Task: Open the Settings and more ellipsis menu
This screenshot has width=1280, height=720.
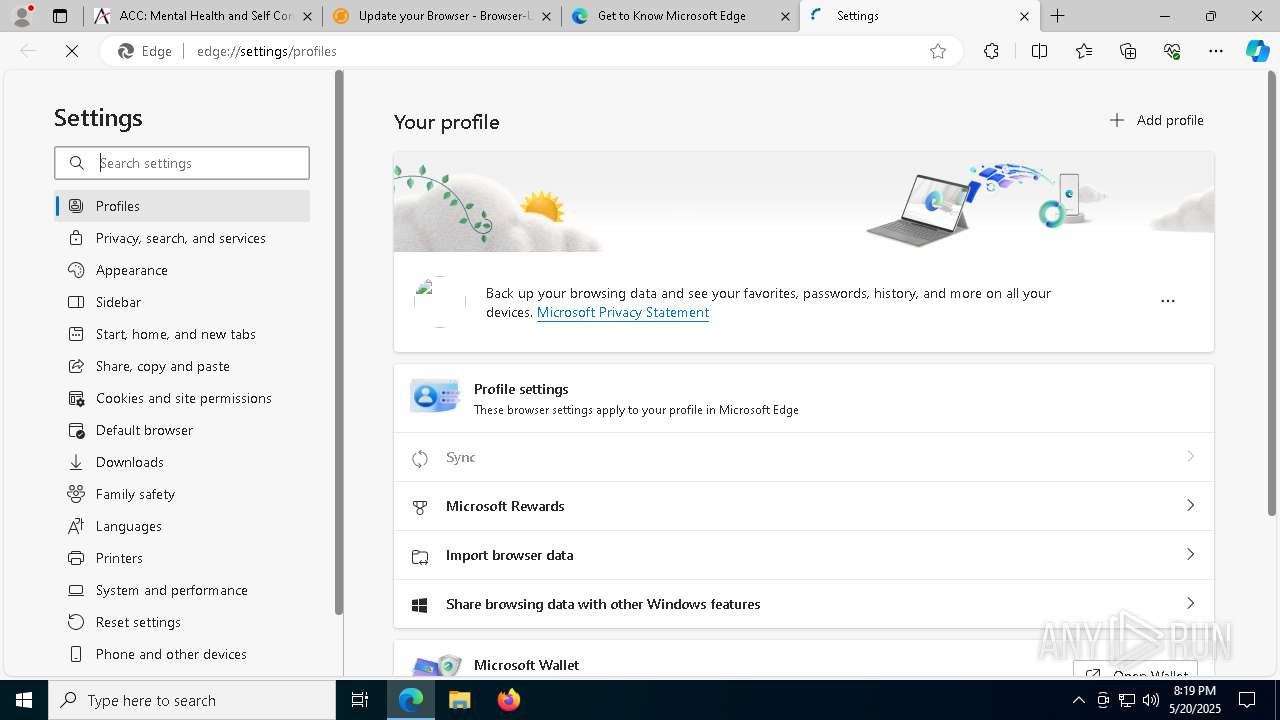Action: coord(1216,51)
